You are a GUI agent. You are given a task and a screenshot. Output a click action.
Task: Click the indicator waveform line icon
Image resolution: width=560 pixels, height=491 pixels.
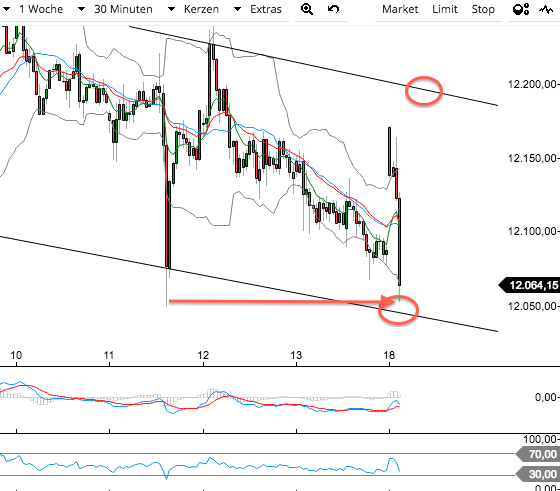tap(546, 10)
